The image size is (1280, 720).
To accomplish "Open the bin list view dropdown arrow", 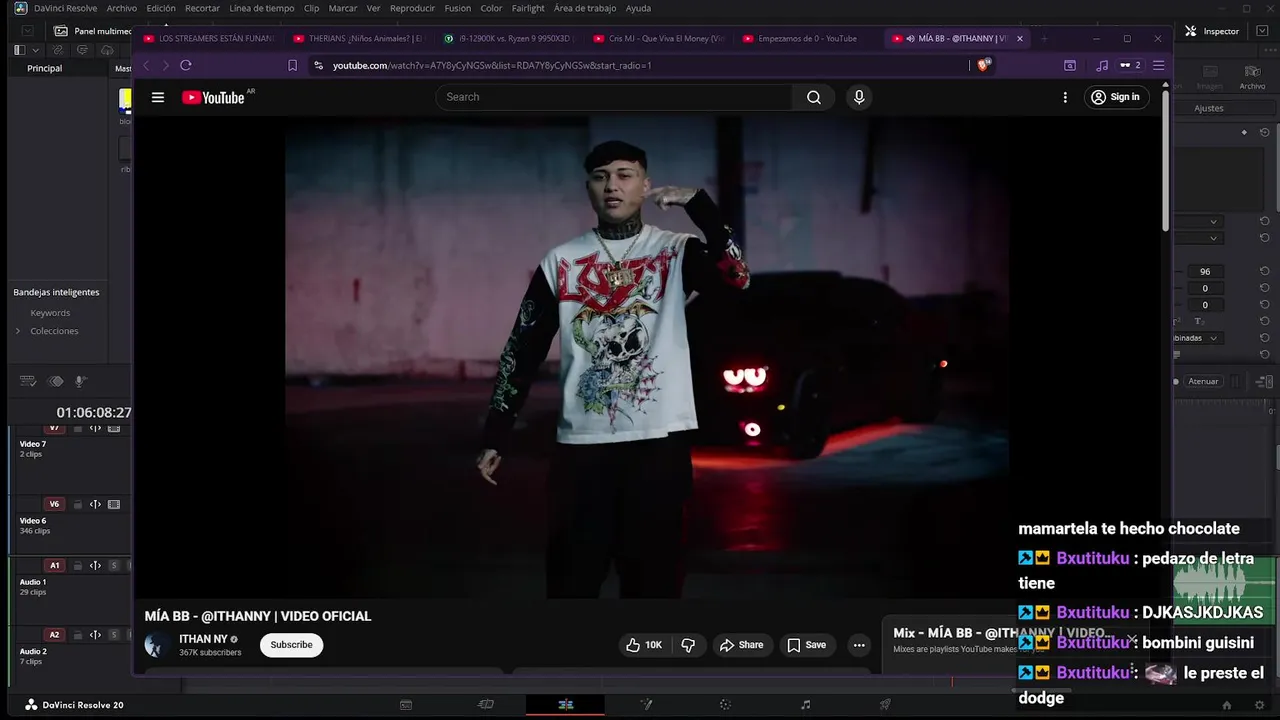I will (x=36, y=50).
